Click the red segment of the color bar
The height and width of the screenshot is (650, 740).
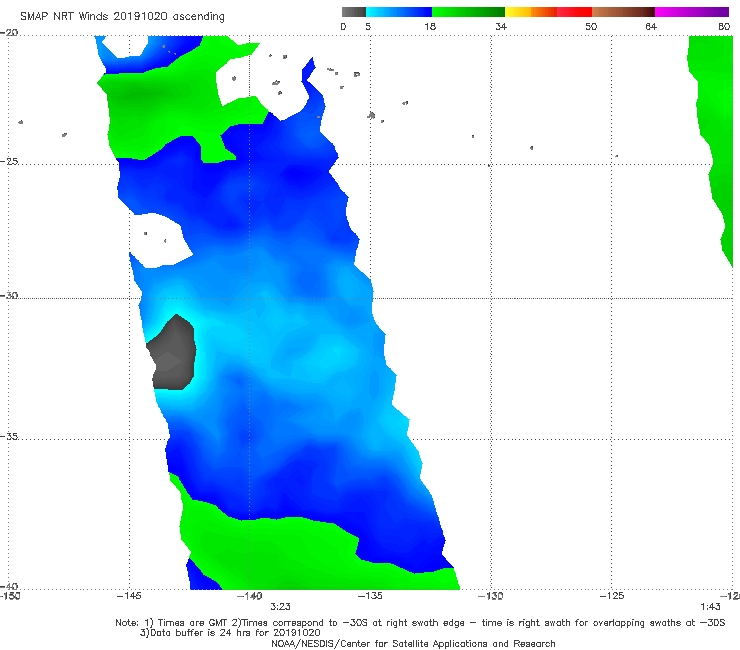[574, 12]
